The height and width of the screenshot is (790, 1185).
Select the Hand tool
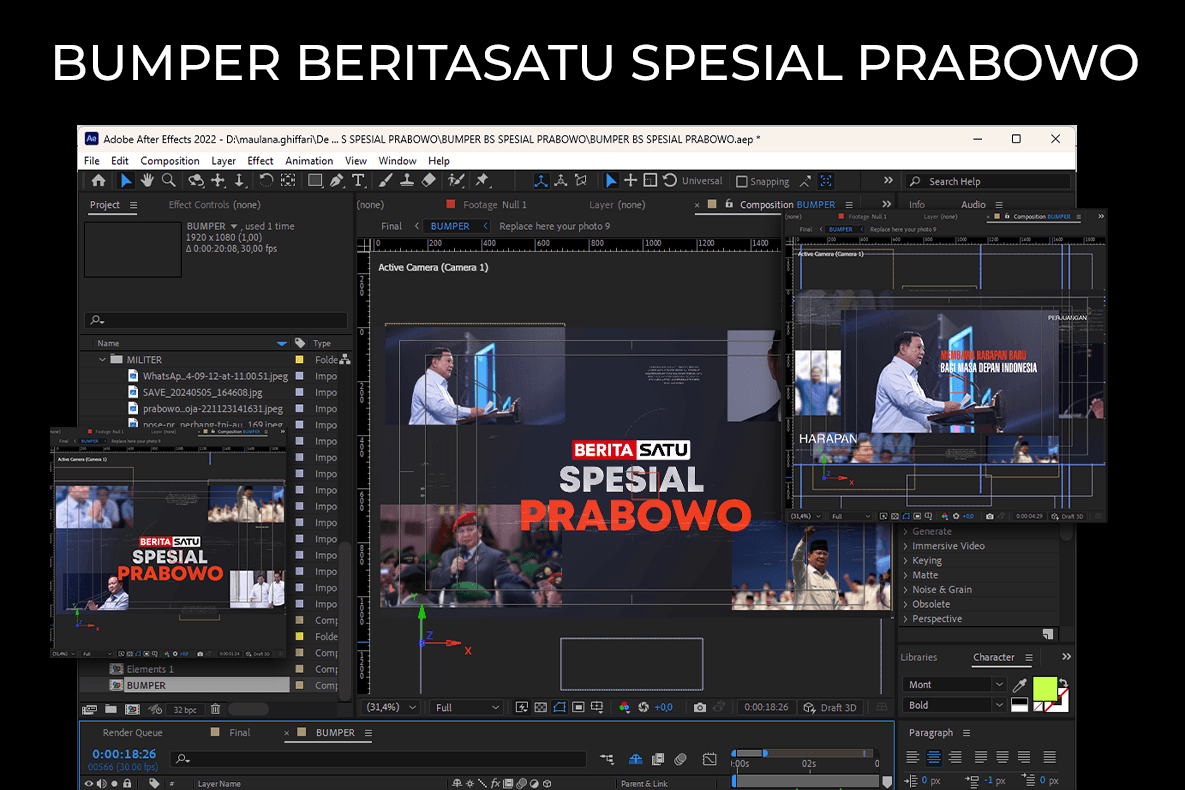pos(147,181)
